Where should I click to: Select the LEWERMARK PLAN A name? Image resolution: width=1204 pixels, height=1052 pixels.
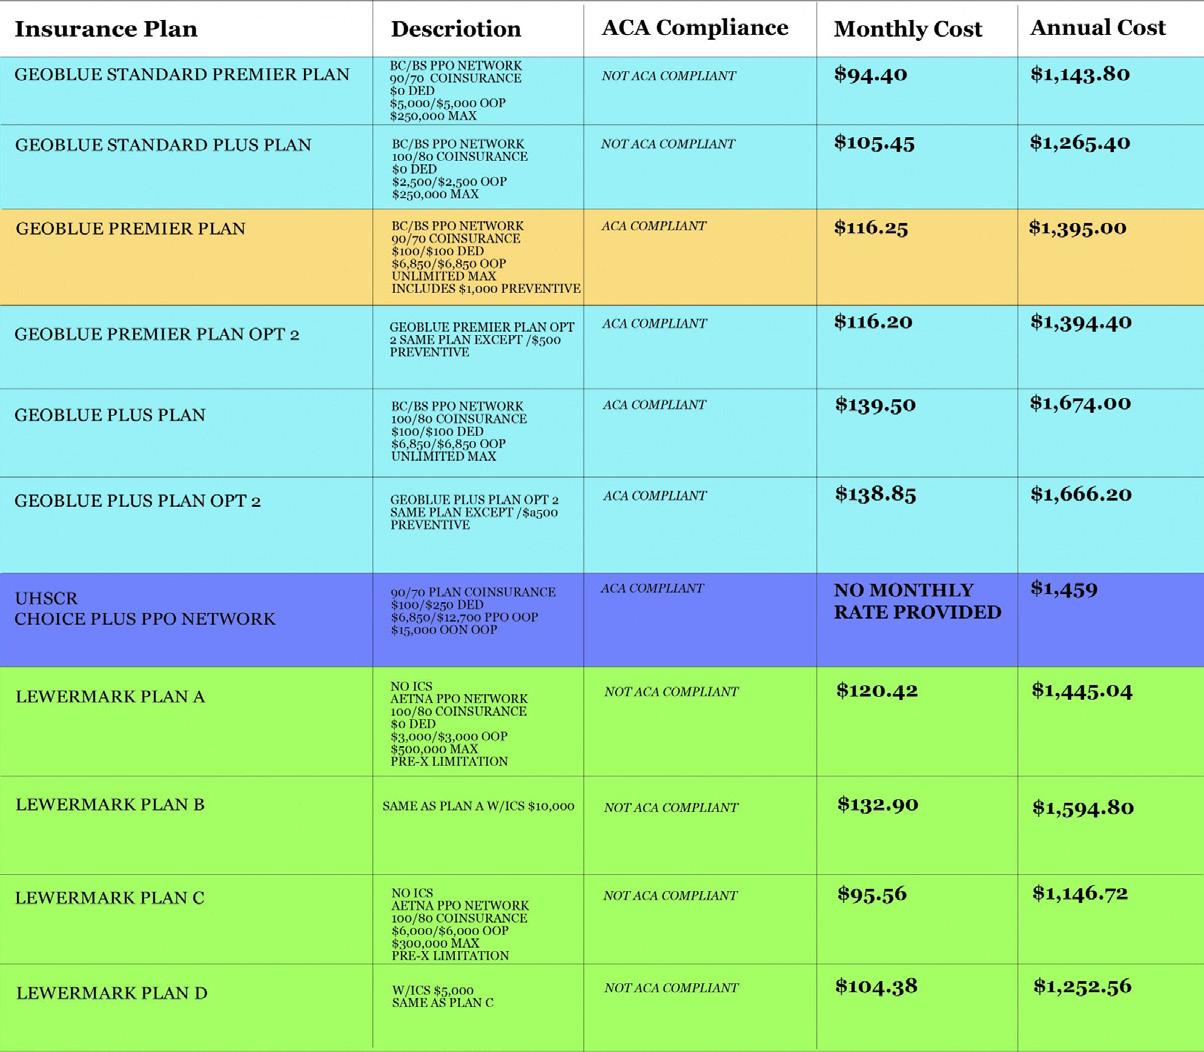pyautogui.click(x=110, y=697)
